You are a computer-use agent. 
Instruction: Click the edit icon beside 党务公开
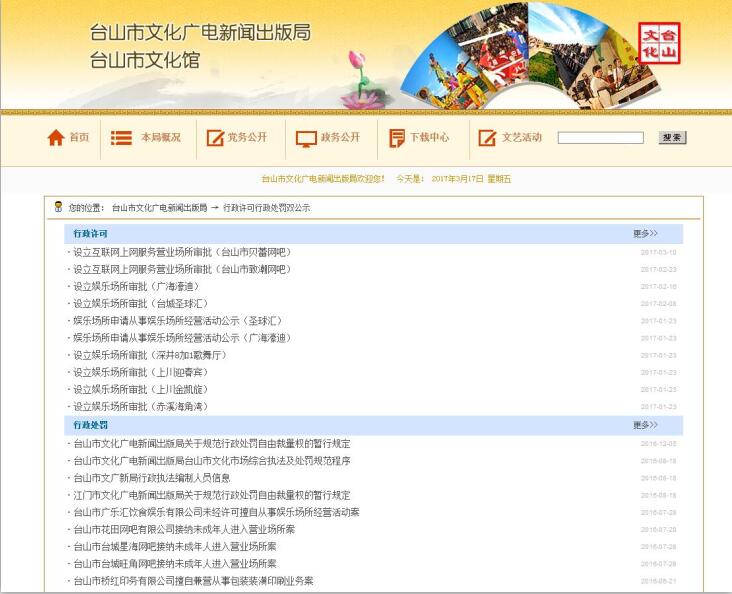(214, 138)
